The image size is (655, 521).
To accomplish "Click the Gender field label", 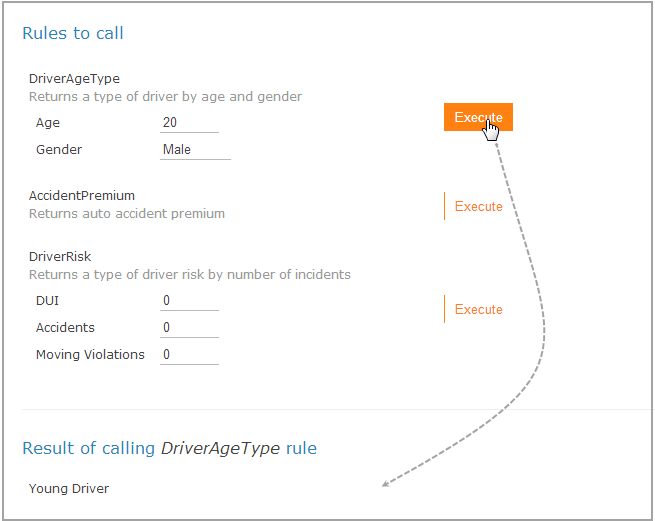I will tap(59, 150).
